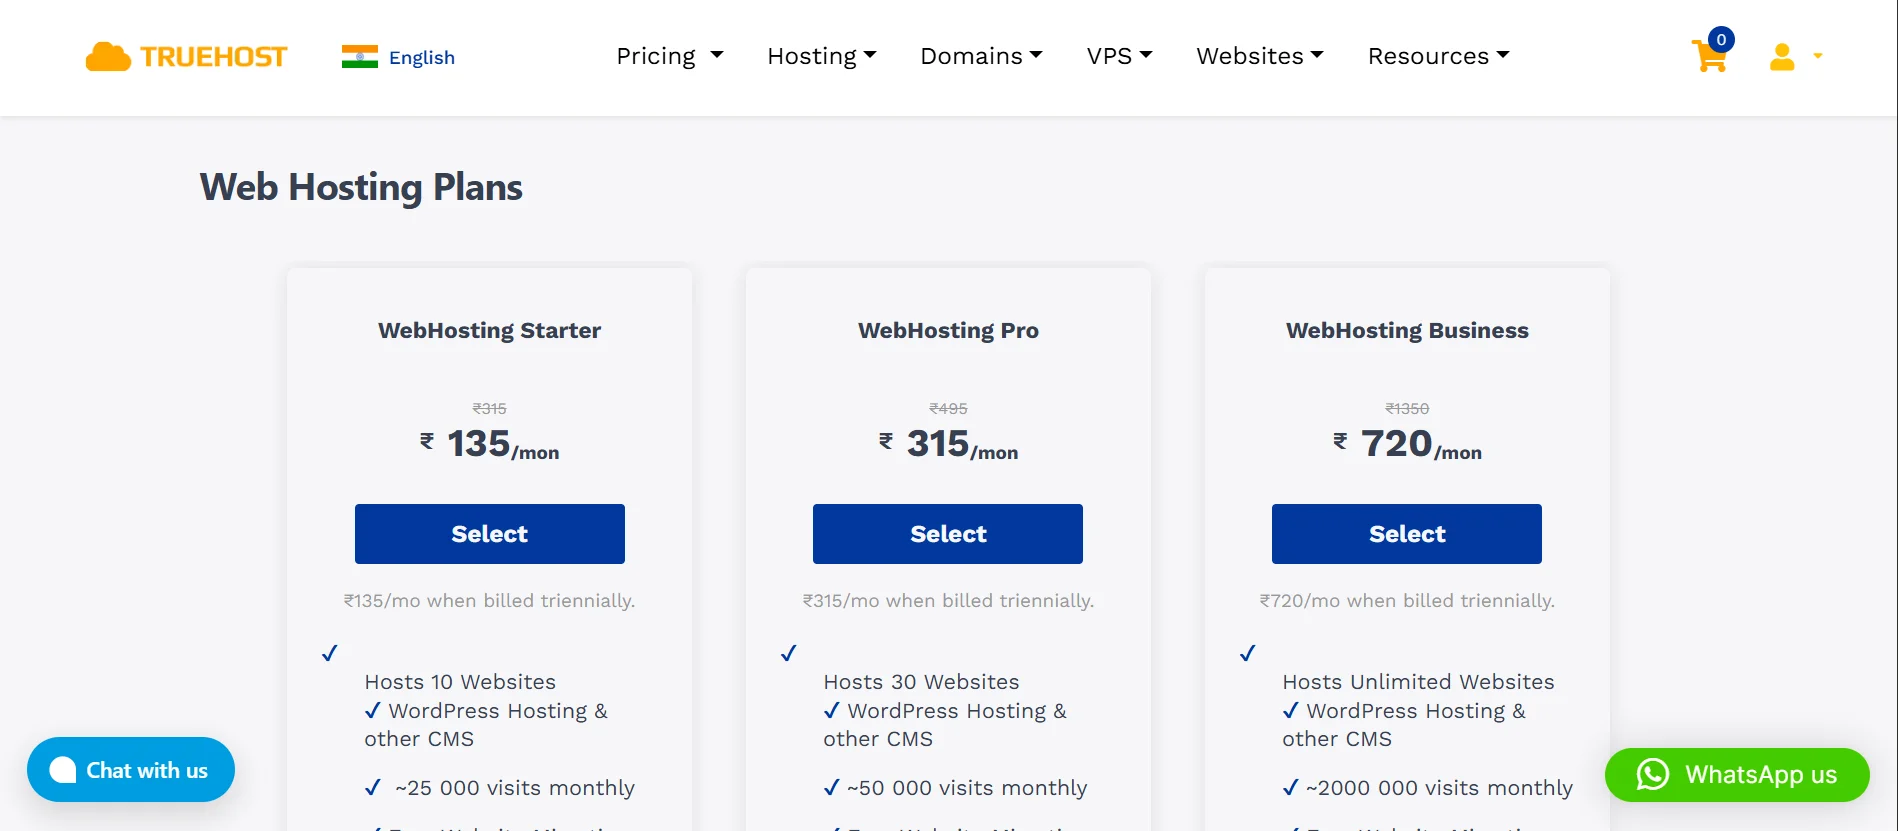Image resolution: width=1898 pixels, height=831 pixels.
Task: Click the WhatsApp us button
Action: pos(1737,775)
